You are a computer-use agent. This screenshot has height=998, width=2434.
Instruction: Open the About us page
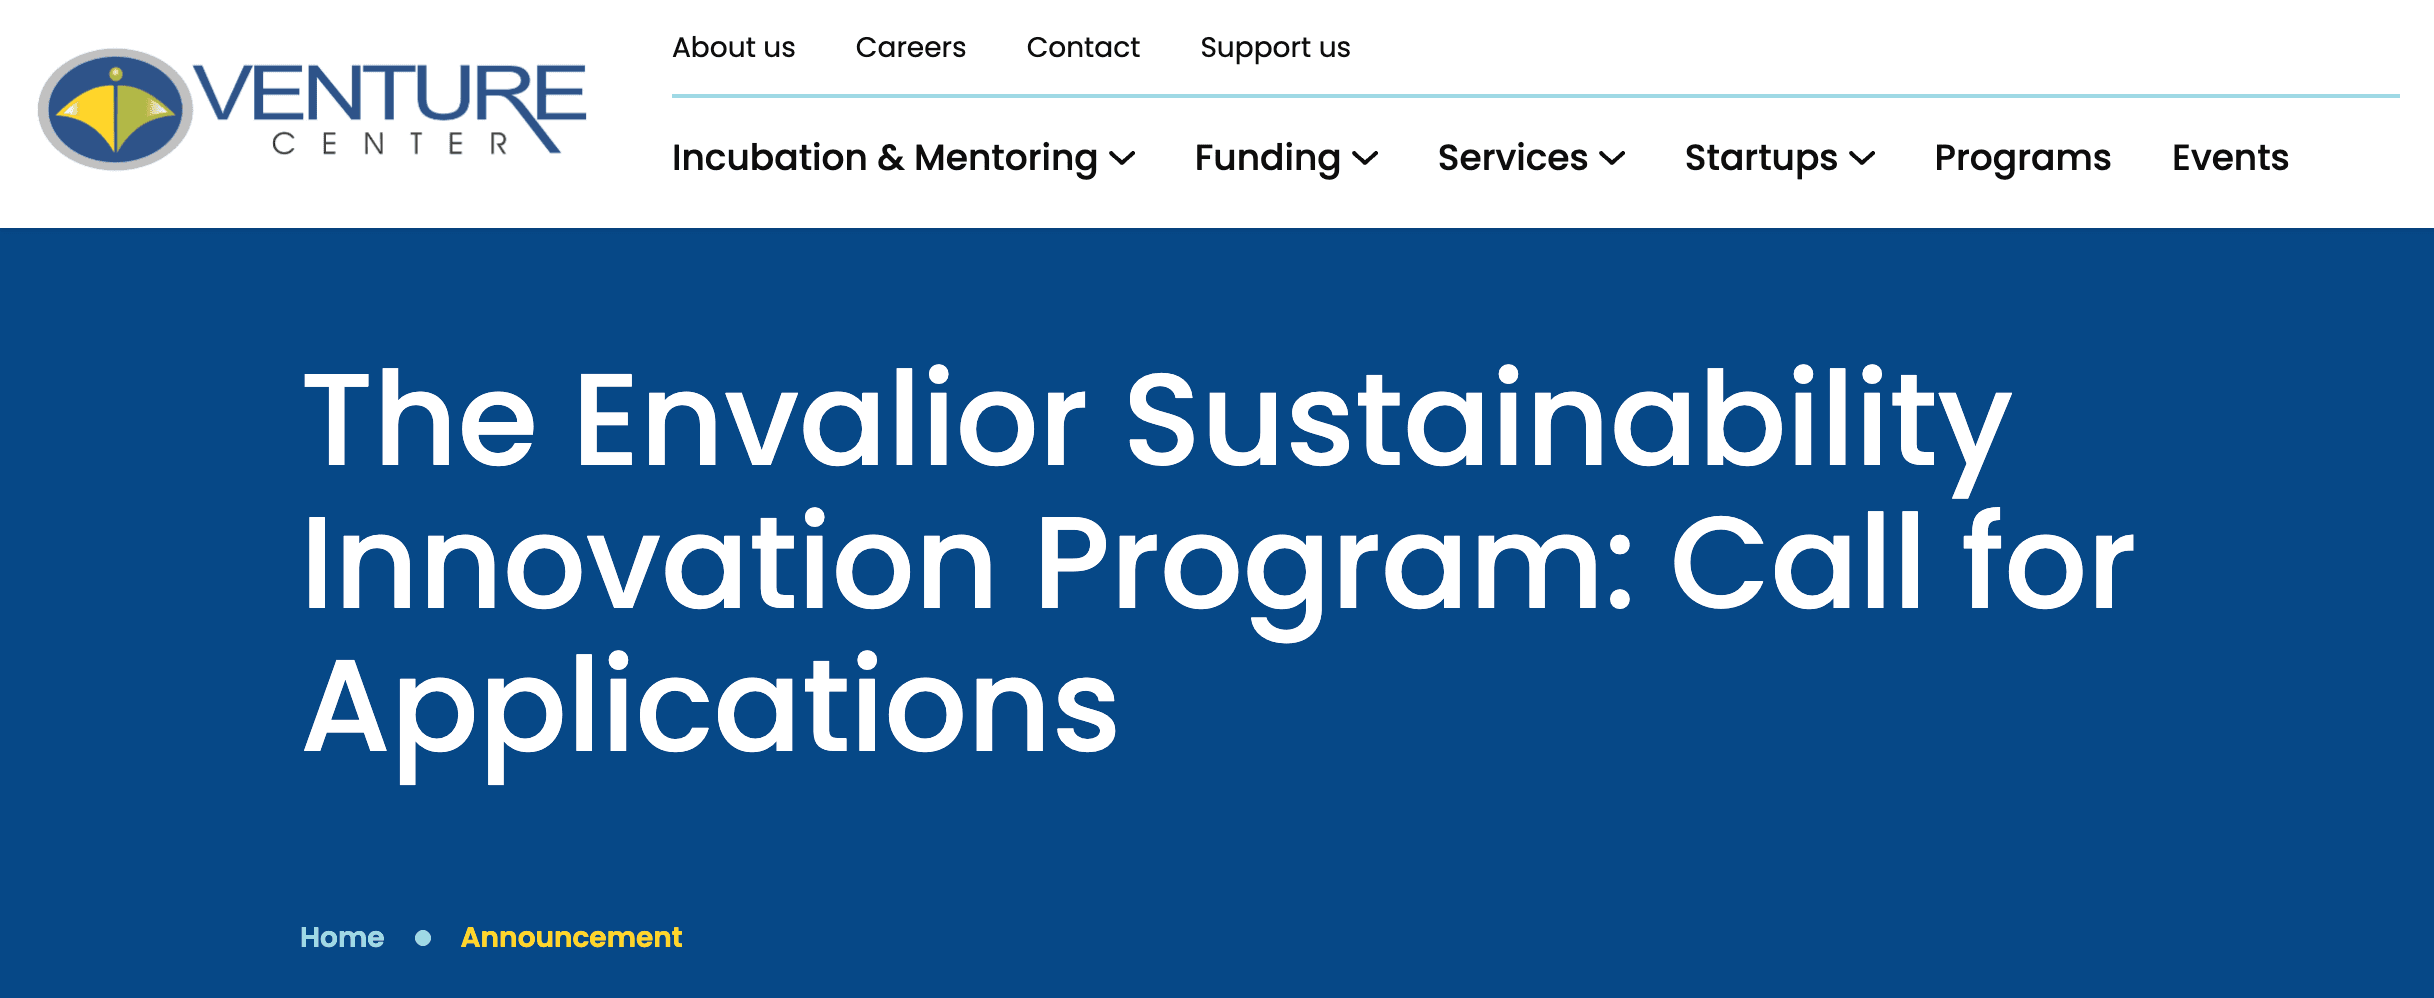click(x=734, y=47)
